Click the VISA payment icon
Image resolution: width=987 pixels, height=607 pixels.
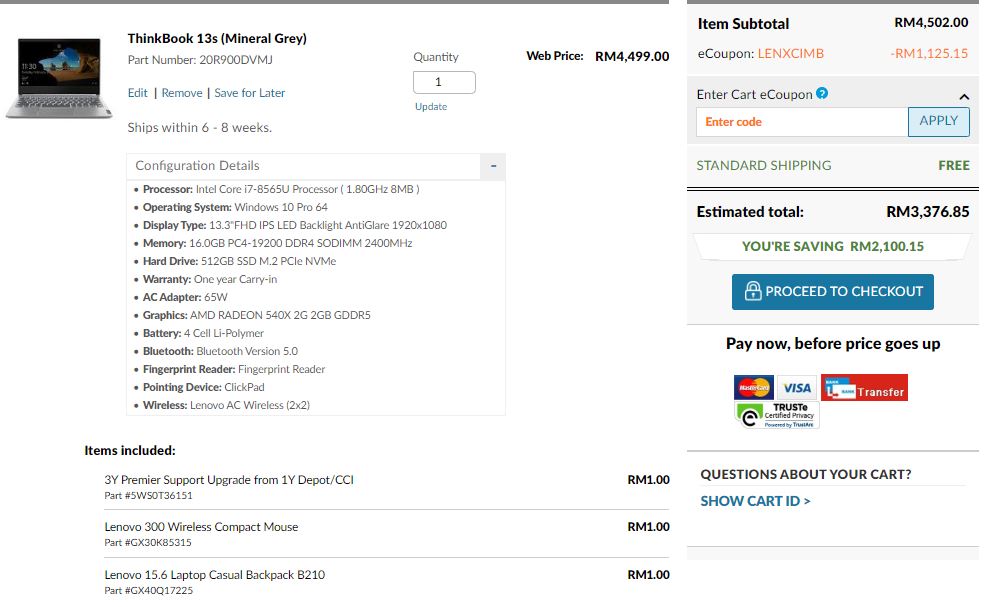pos(797,388)
